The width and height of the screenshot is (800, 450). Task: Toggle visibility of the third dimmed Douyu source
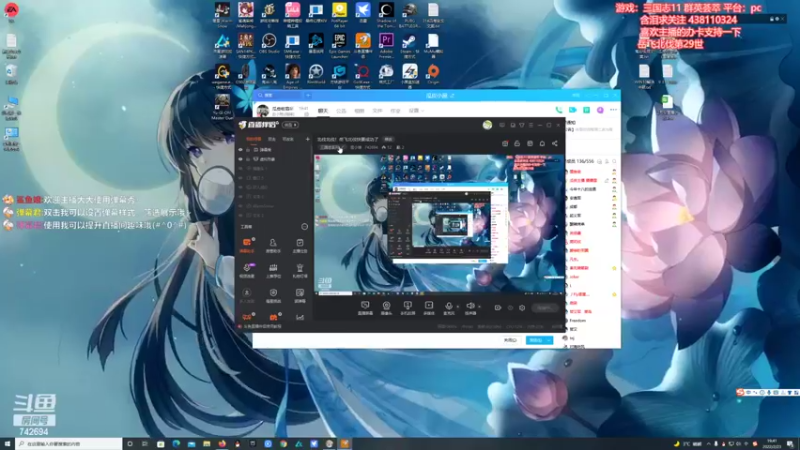[240, 168]
